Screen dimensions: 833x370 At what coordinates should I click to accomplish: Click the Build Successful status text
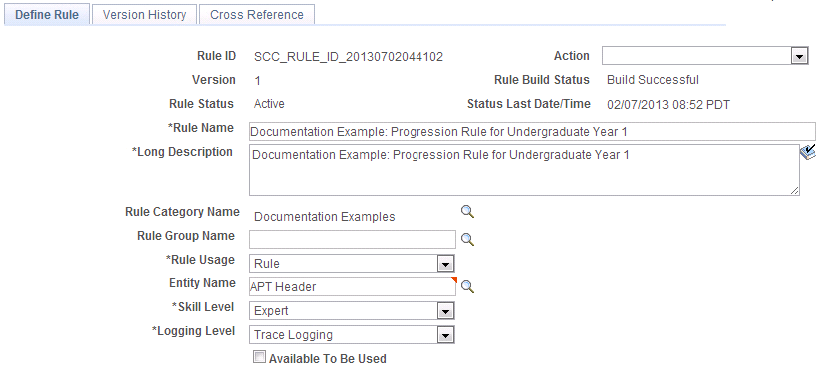click(653, 80)
